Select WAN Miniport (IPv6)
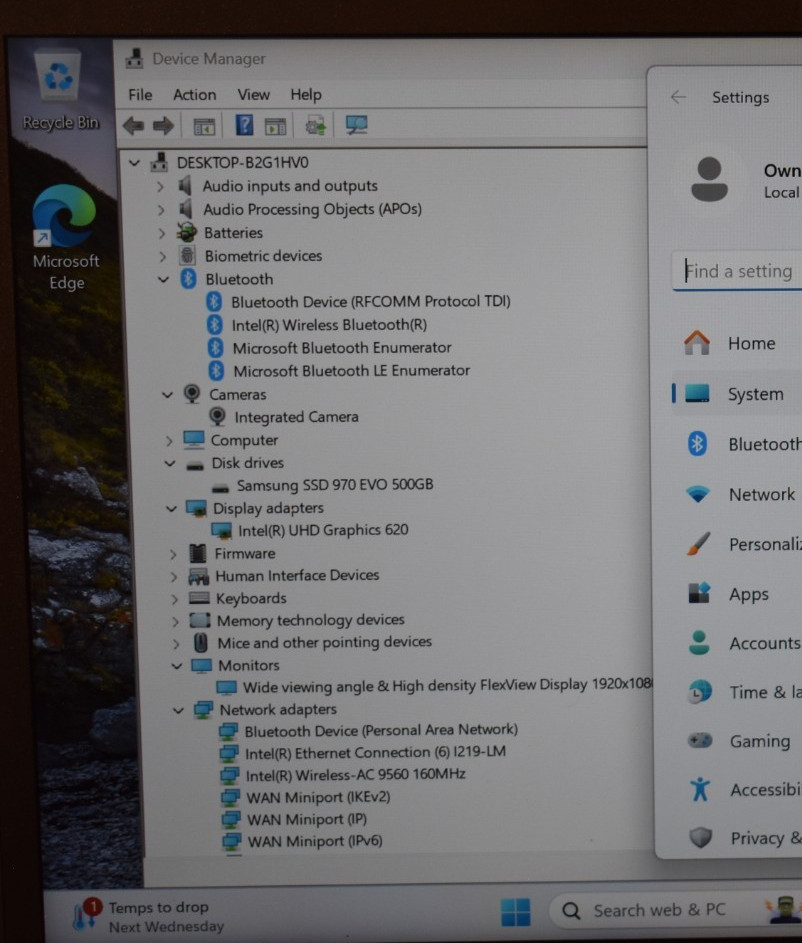Screen dimensions: 802x943 315,841
